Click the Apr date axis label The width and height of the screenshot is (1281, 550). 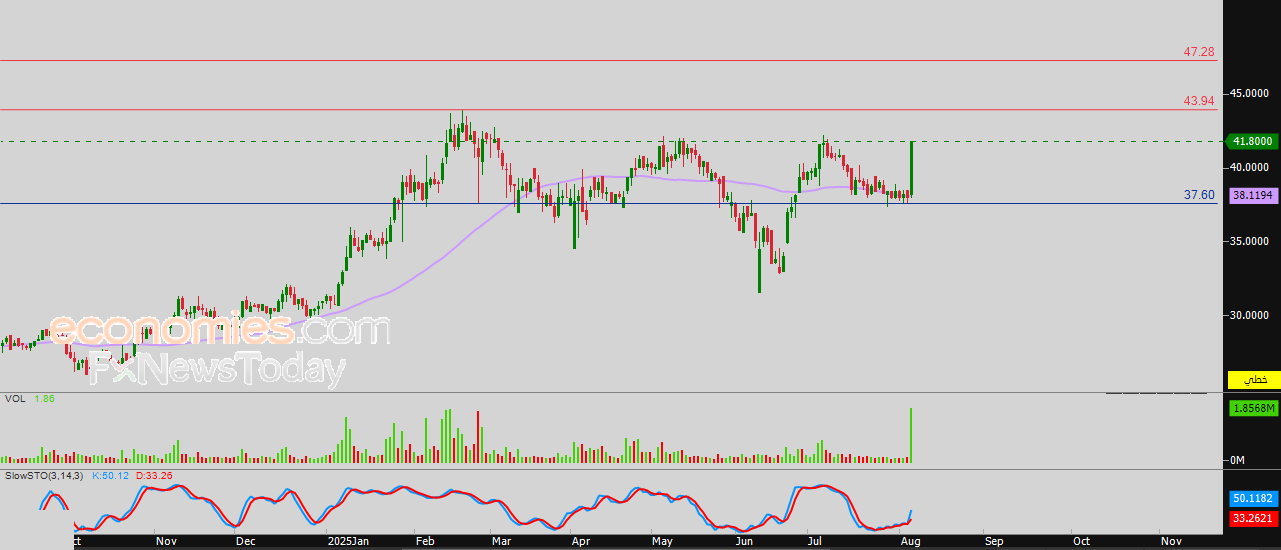[581, 541]
